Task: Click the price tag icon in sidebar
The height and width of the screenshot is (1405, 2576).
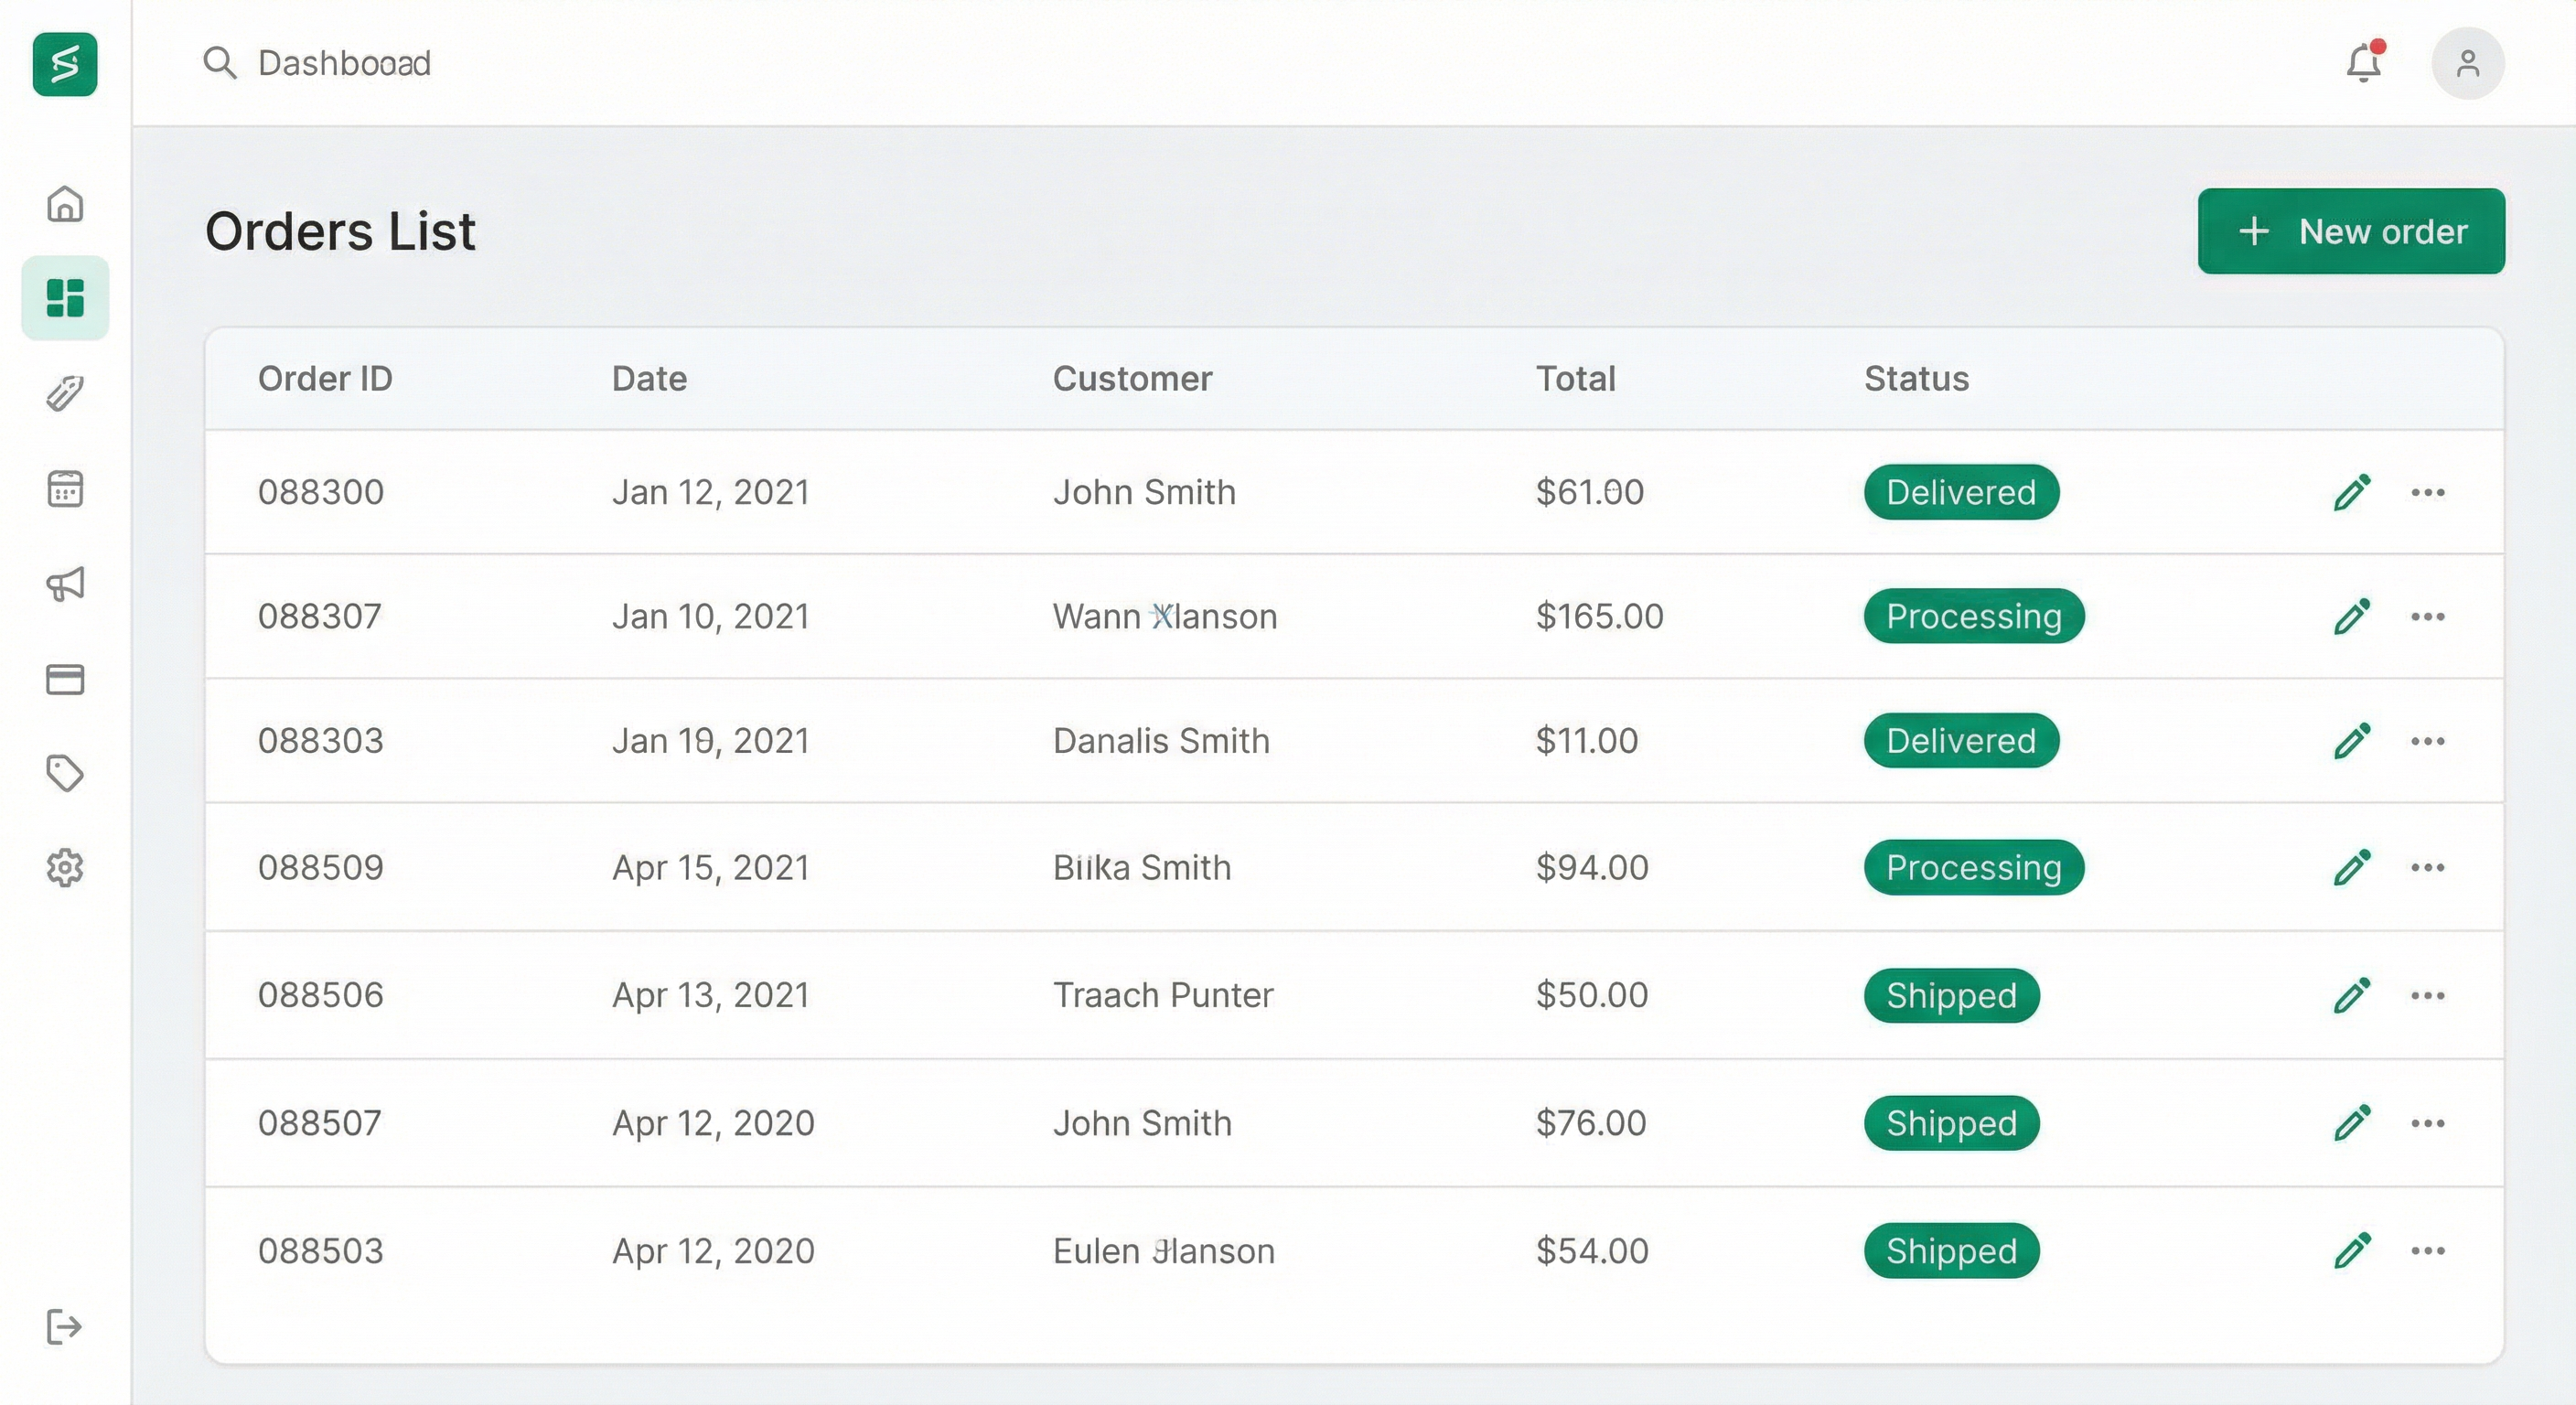Action: coord(65,773)
